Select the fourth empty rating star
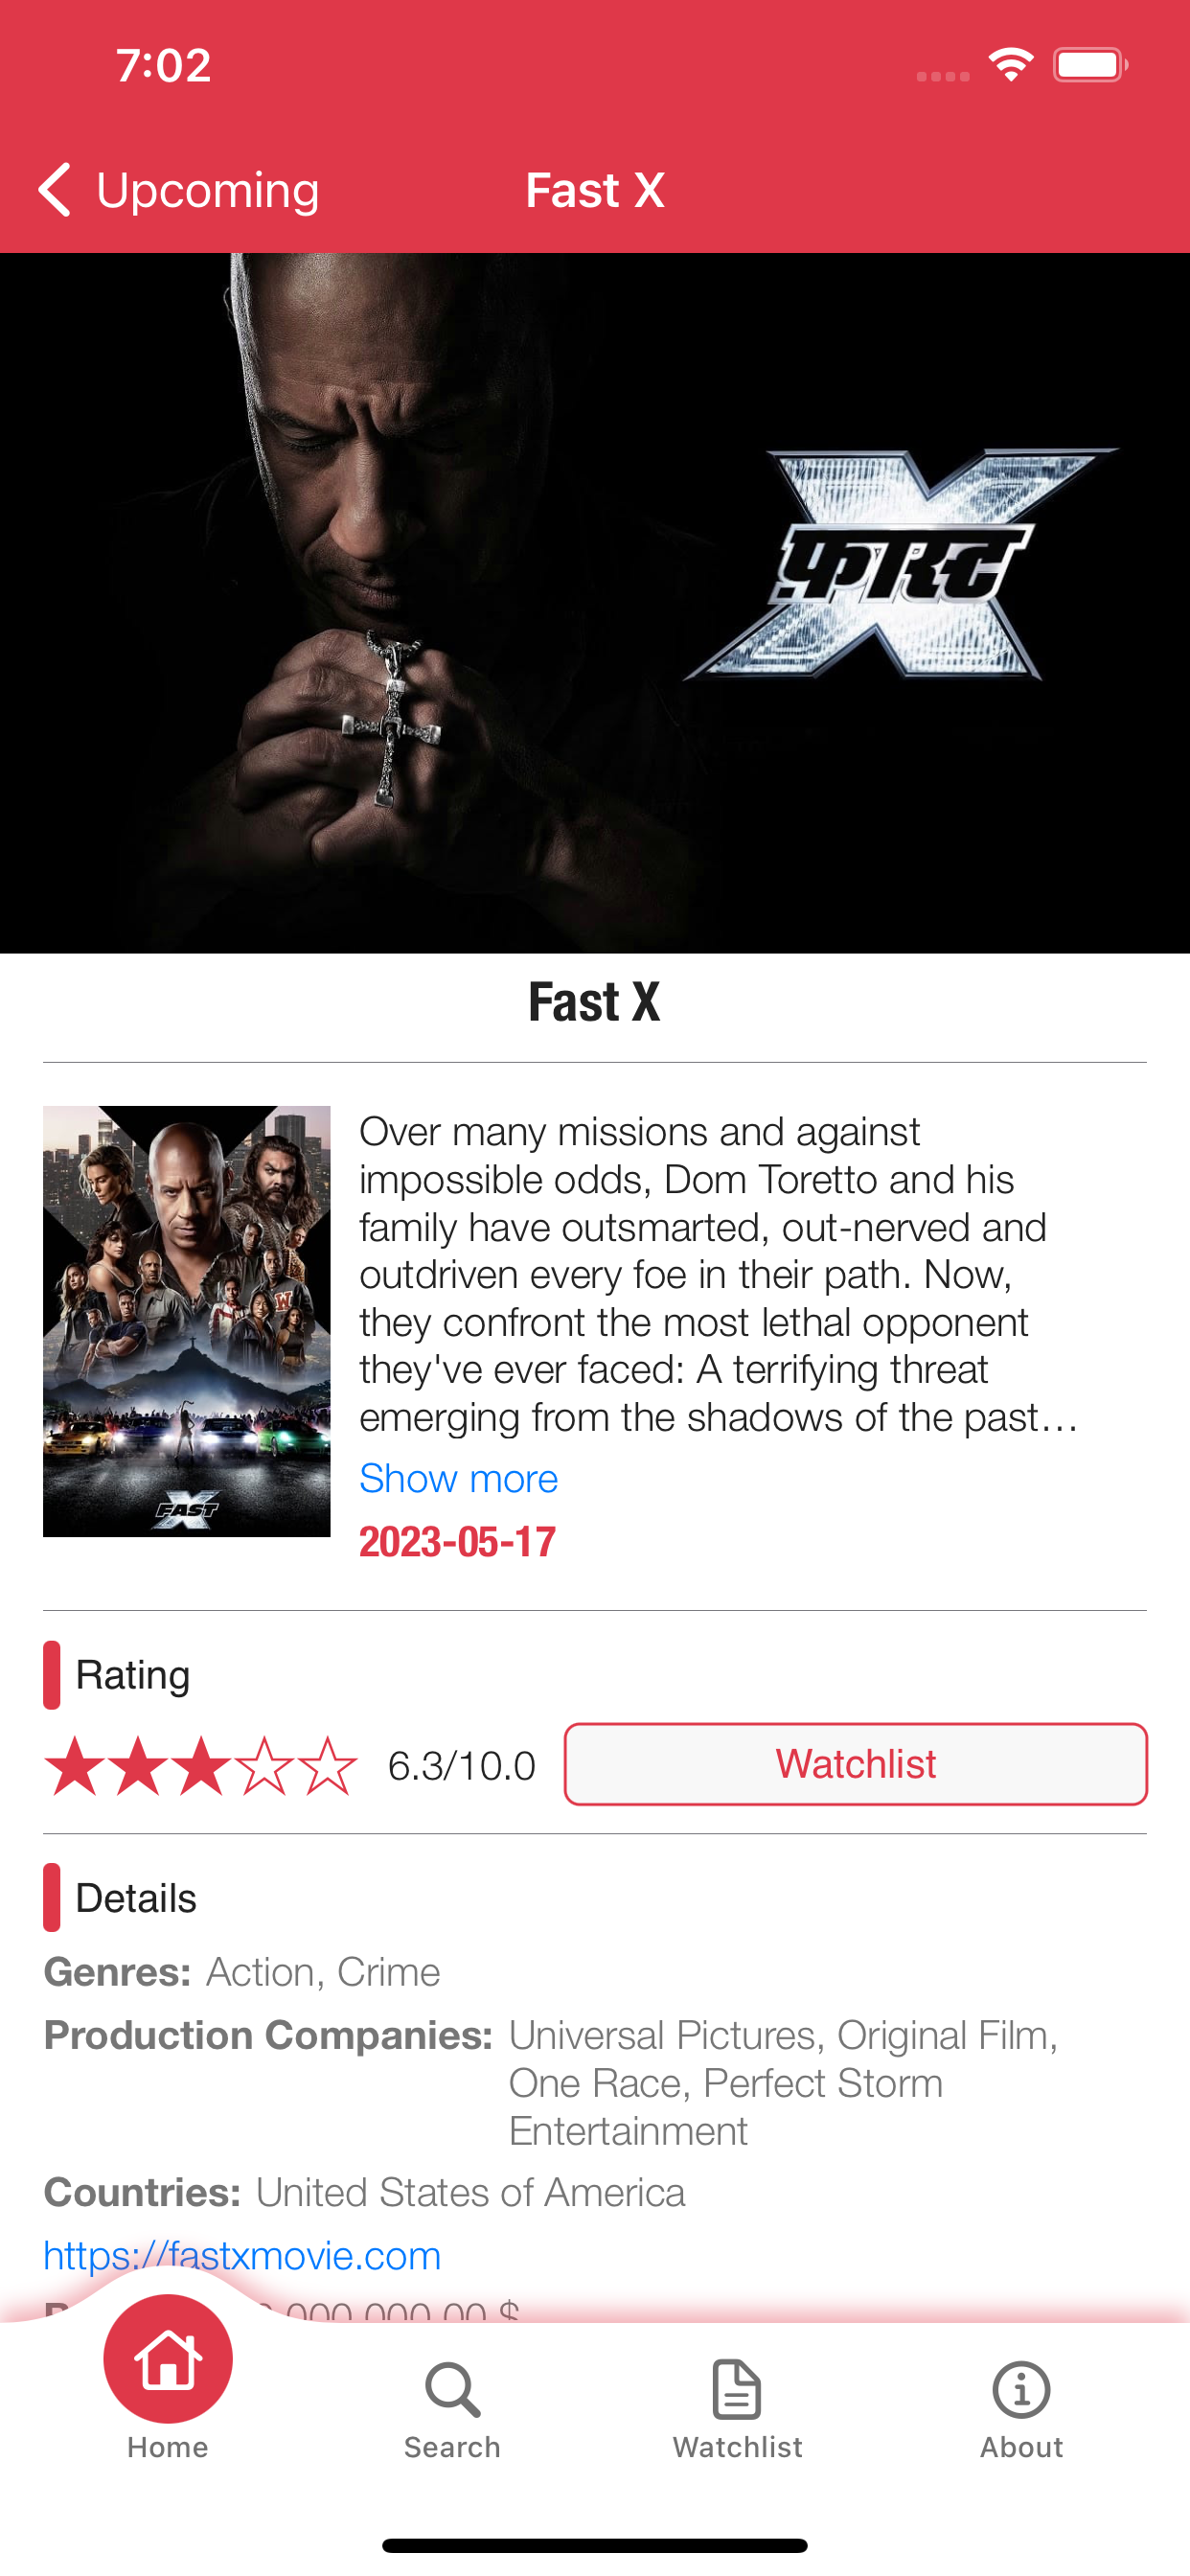 (264, 1766)
